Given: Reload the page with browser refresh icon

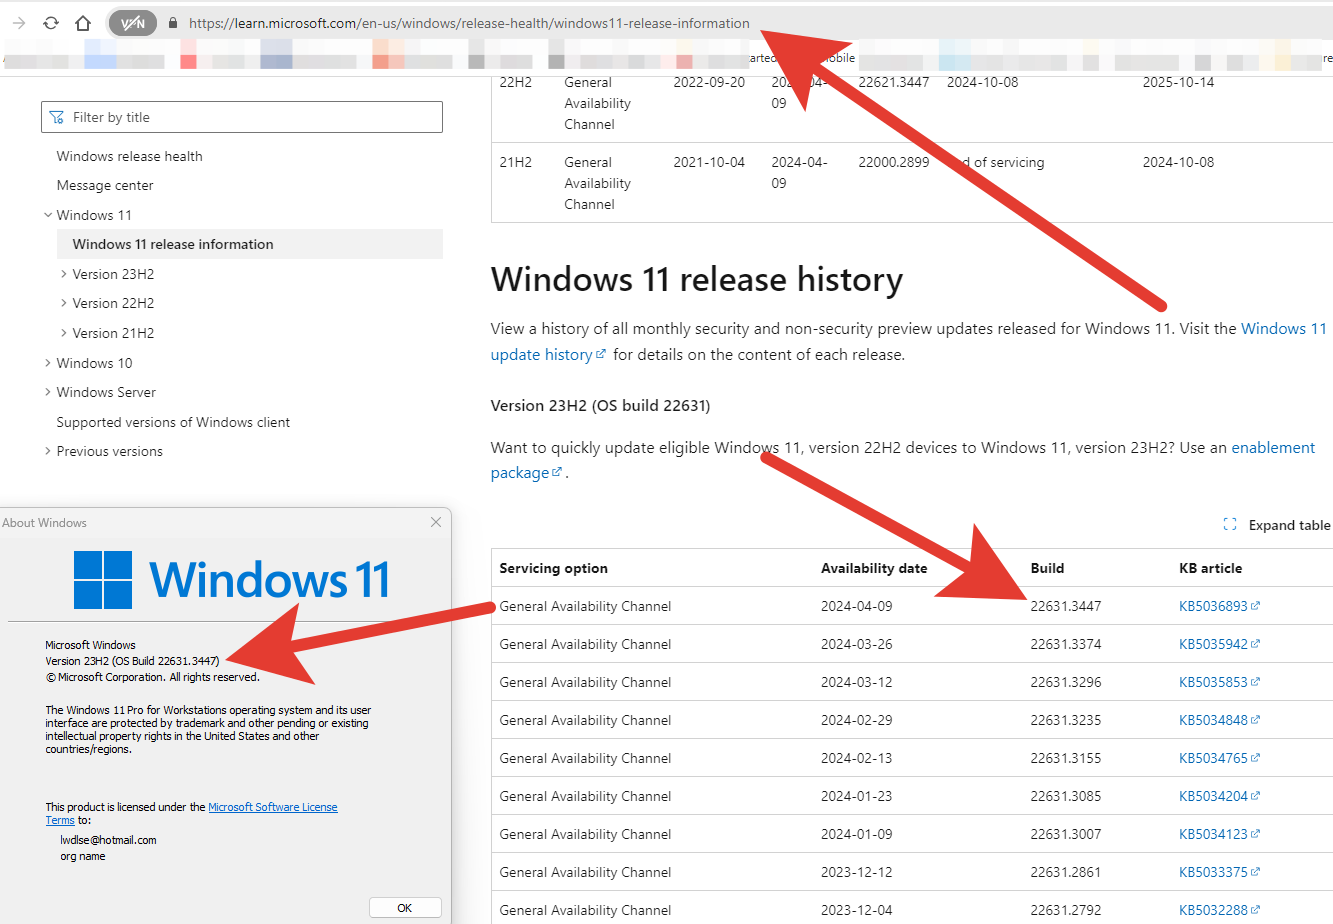Looking at the screenshot, I should click(51, 23).
